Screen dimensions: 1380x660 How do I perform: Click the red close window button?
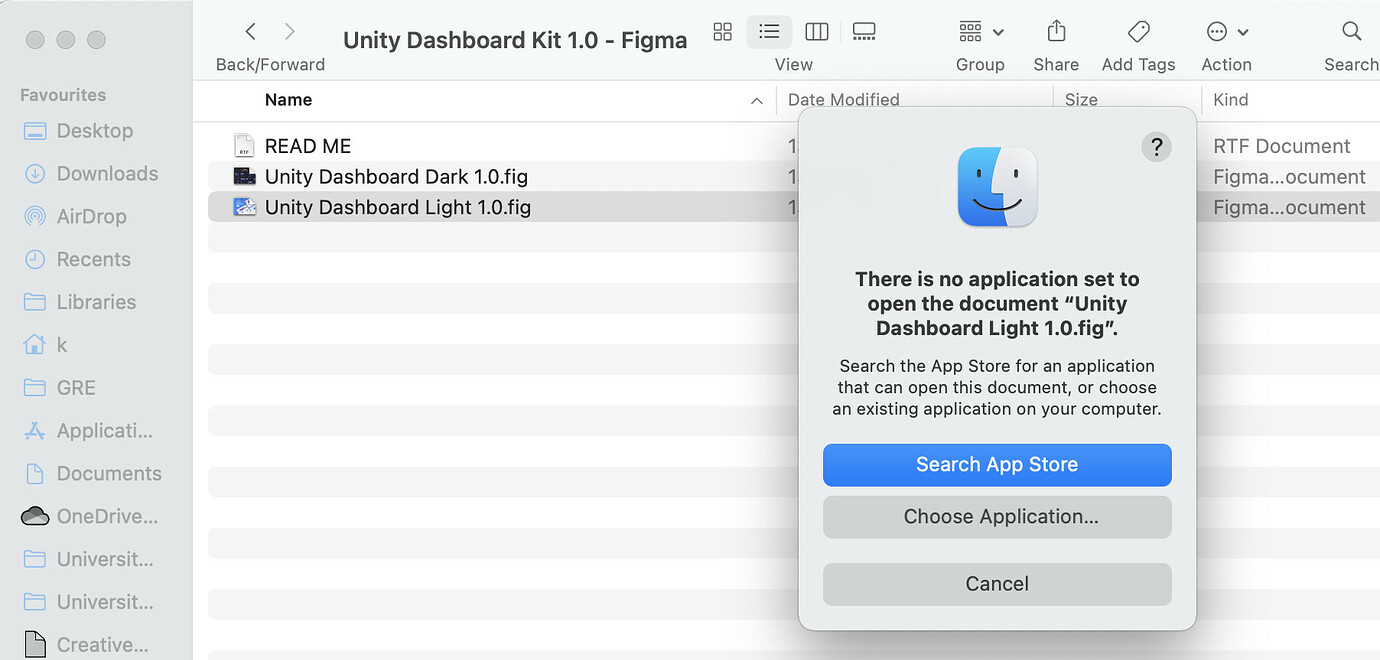[x=35, y=40]
